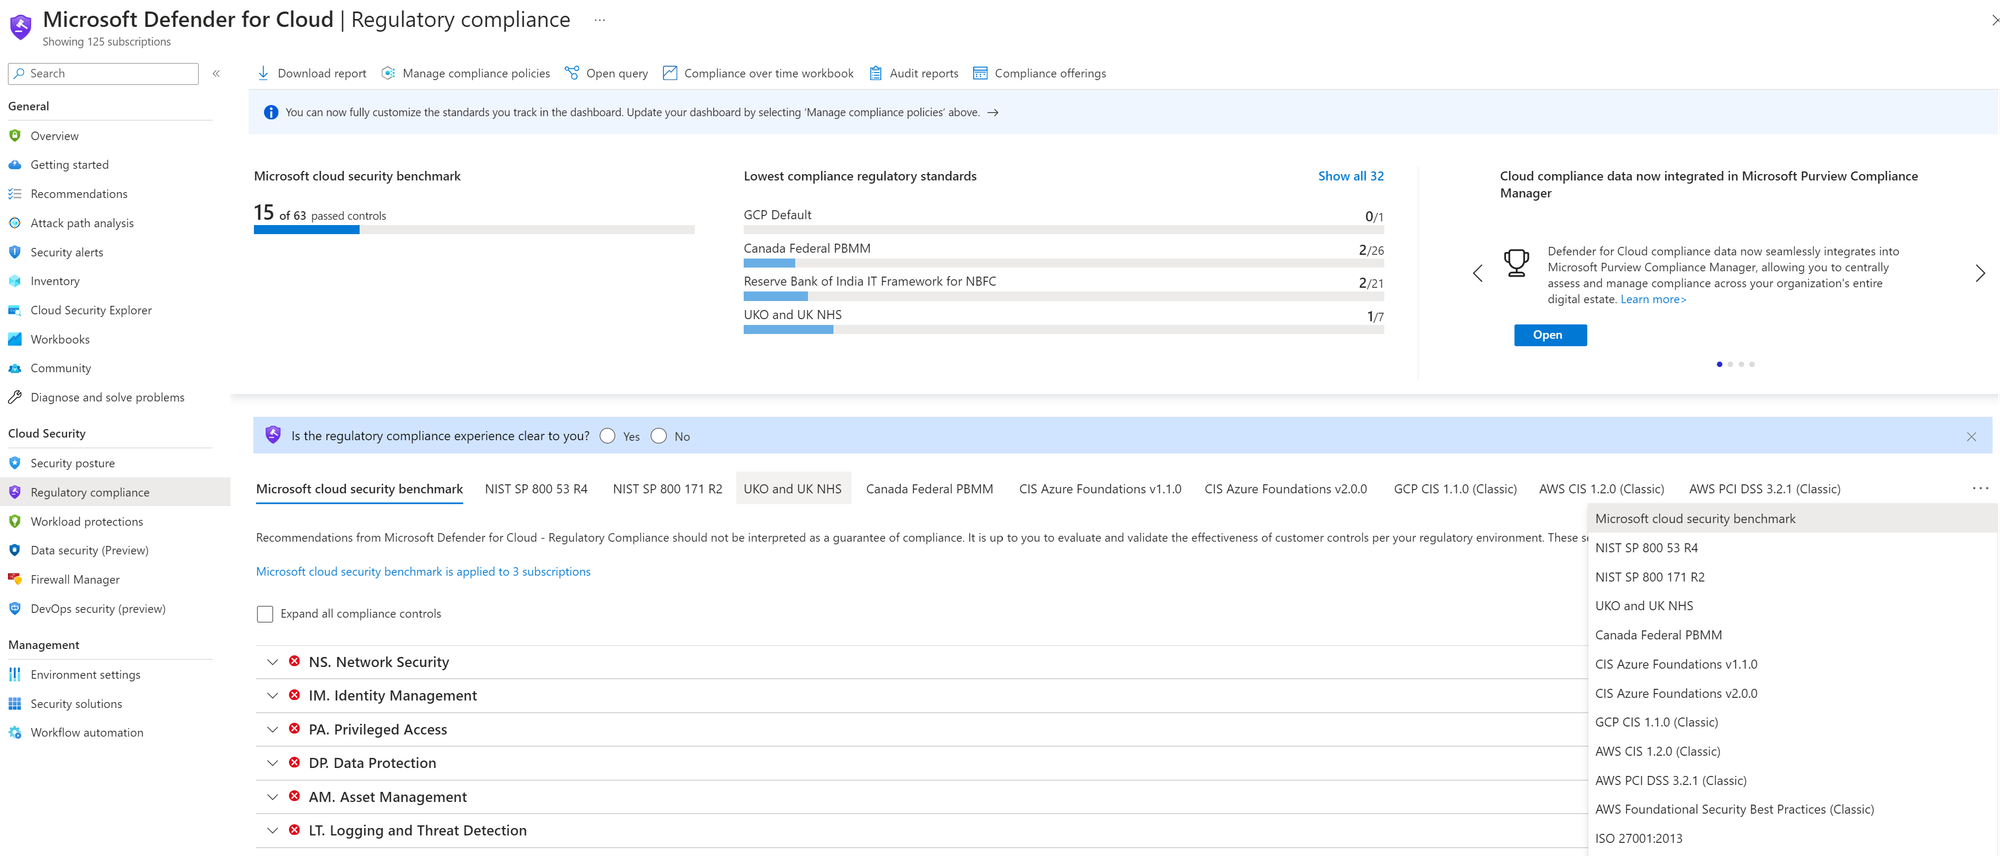Viewport: 2000px width, 856px height.
Task: Click the Canada Federal PBMM compliance bar
Action: coord(1064,263)
